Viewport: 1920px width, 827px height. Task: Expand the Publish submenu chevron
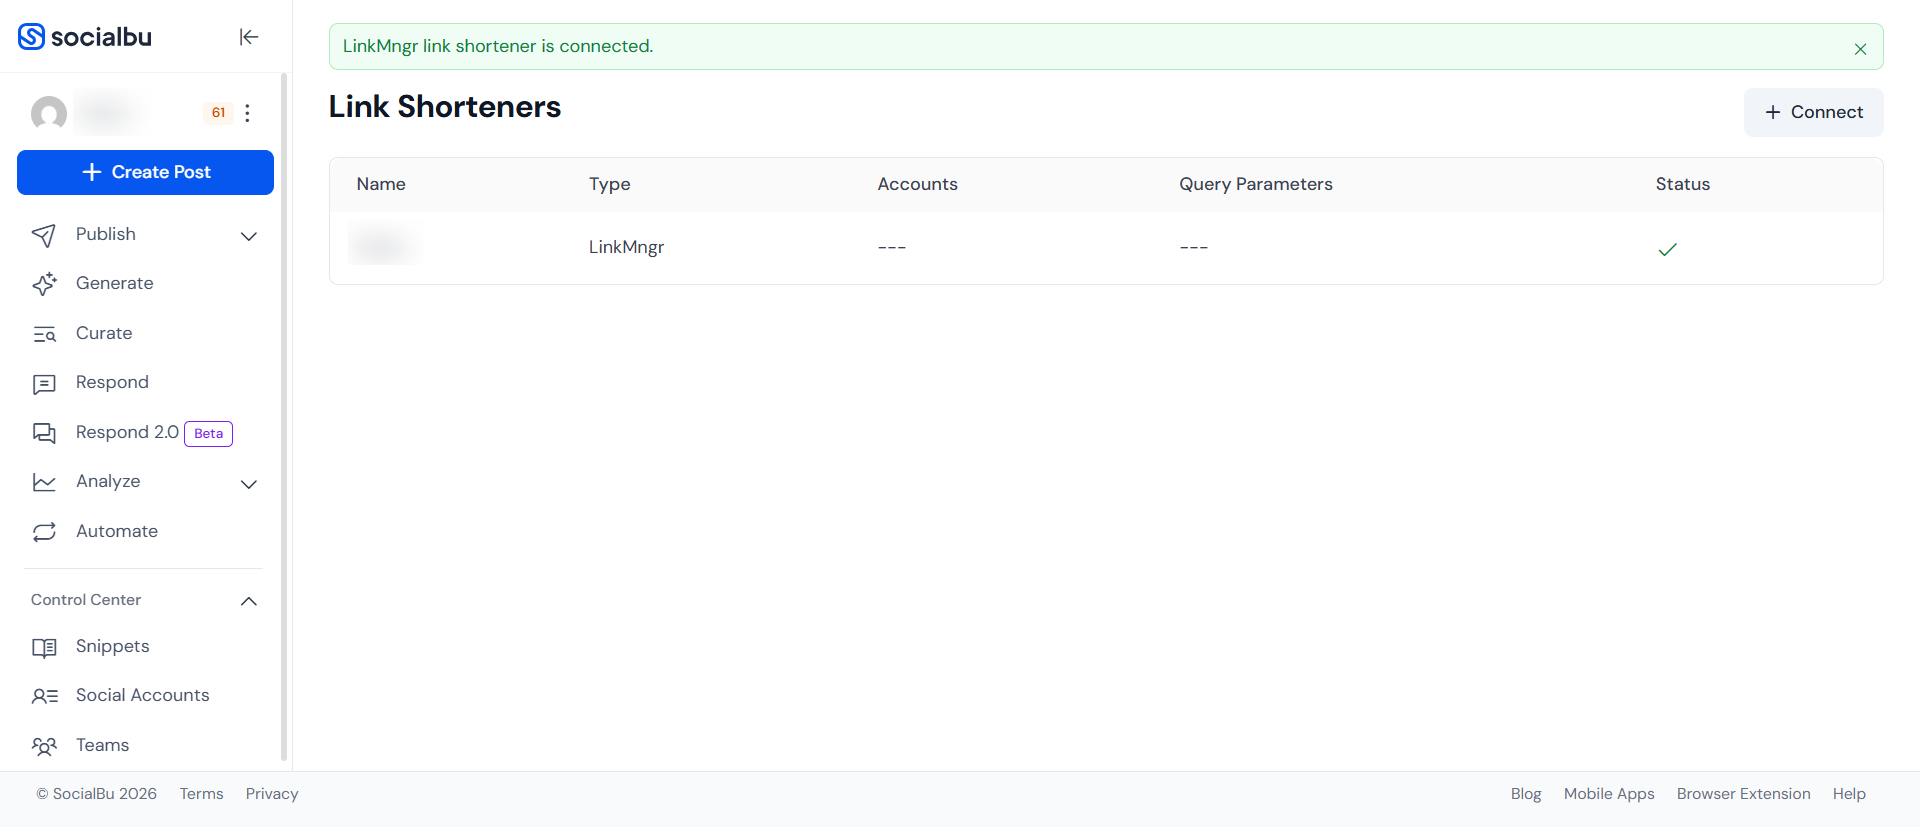(x=249, y=236)
